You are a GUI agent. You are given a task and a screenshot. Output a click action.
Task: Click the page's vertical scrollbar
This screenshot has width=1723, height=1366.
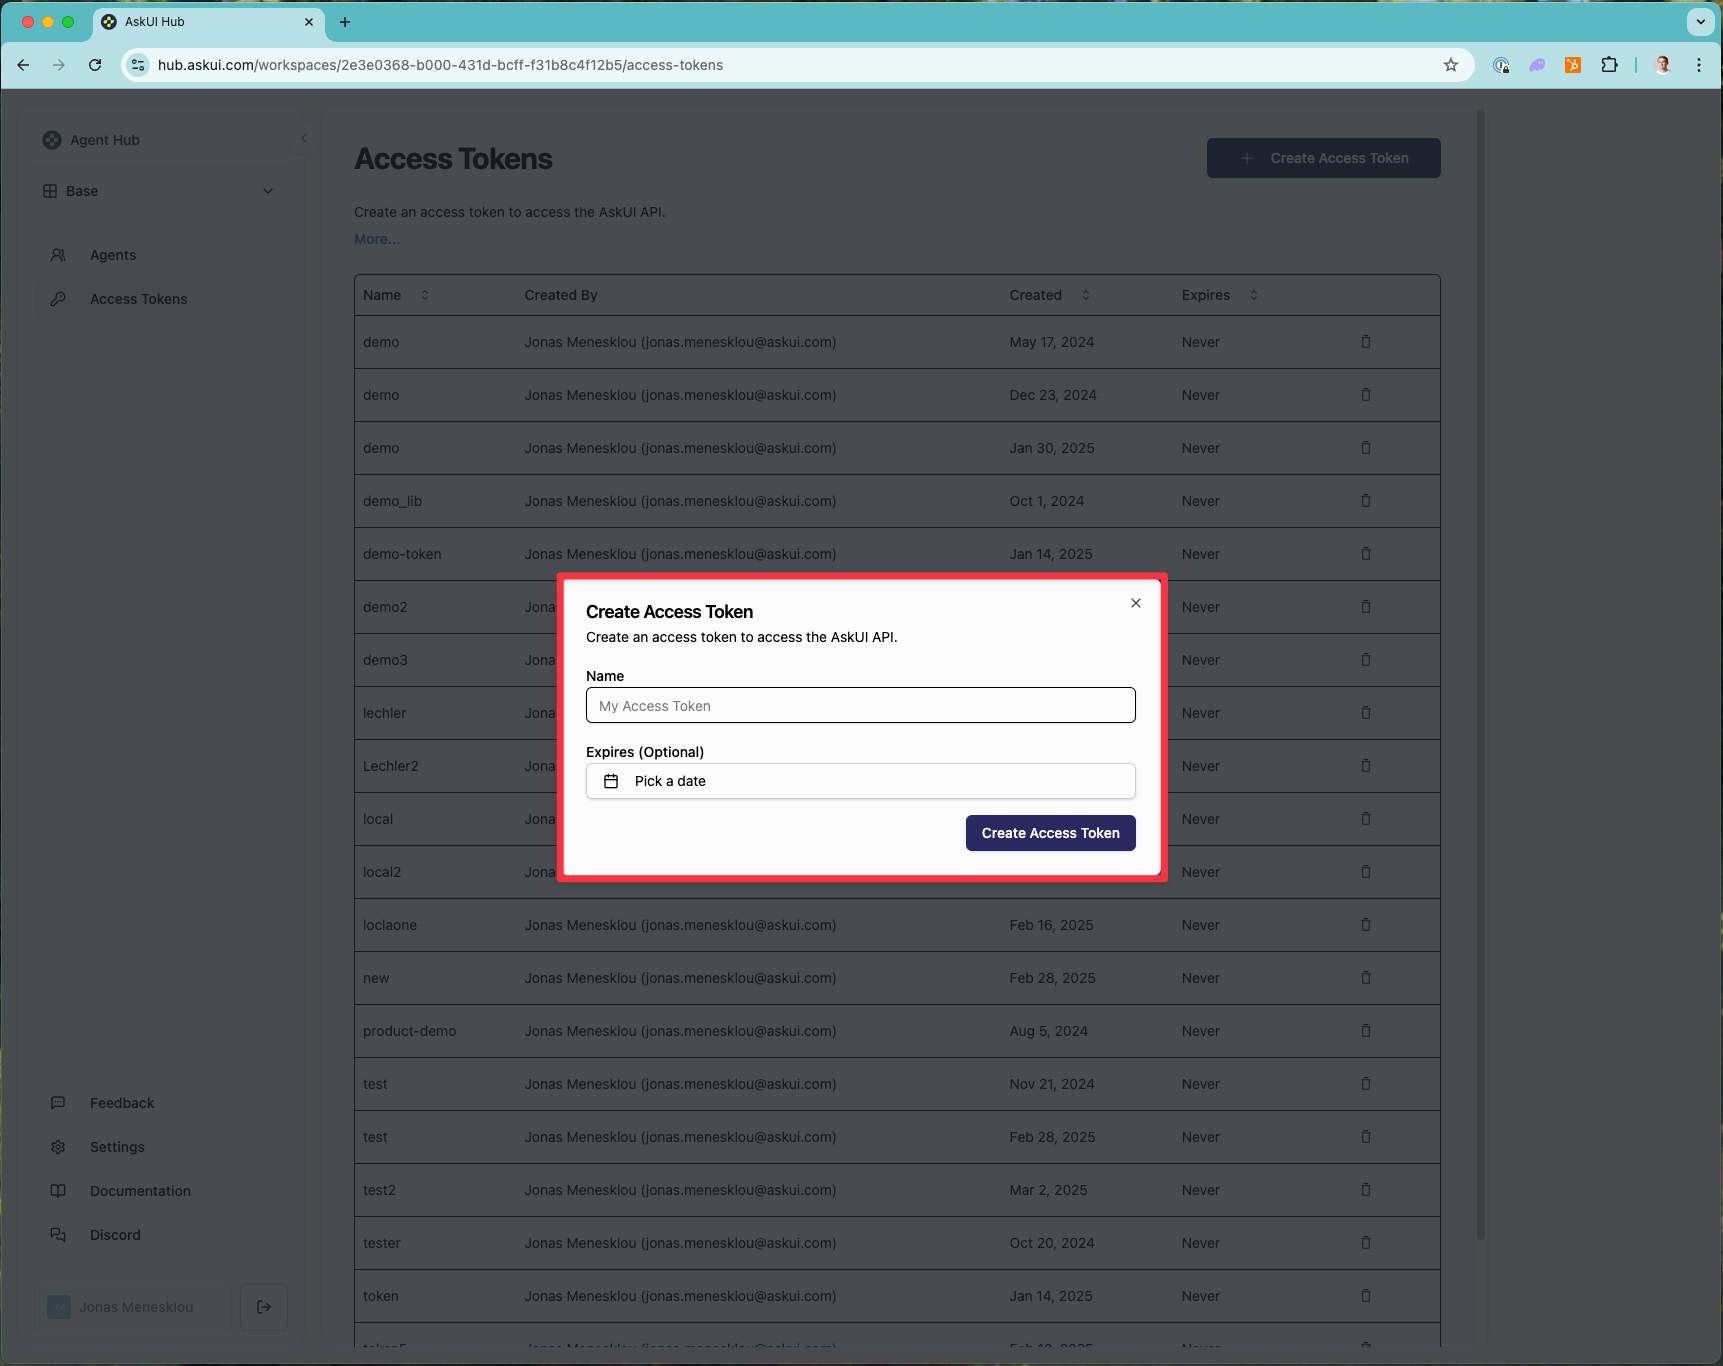point(1480,675)
